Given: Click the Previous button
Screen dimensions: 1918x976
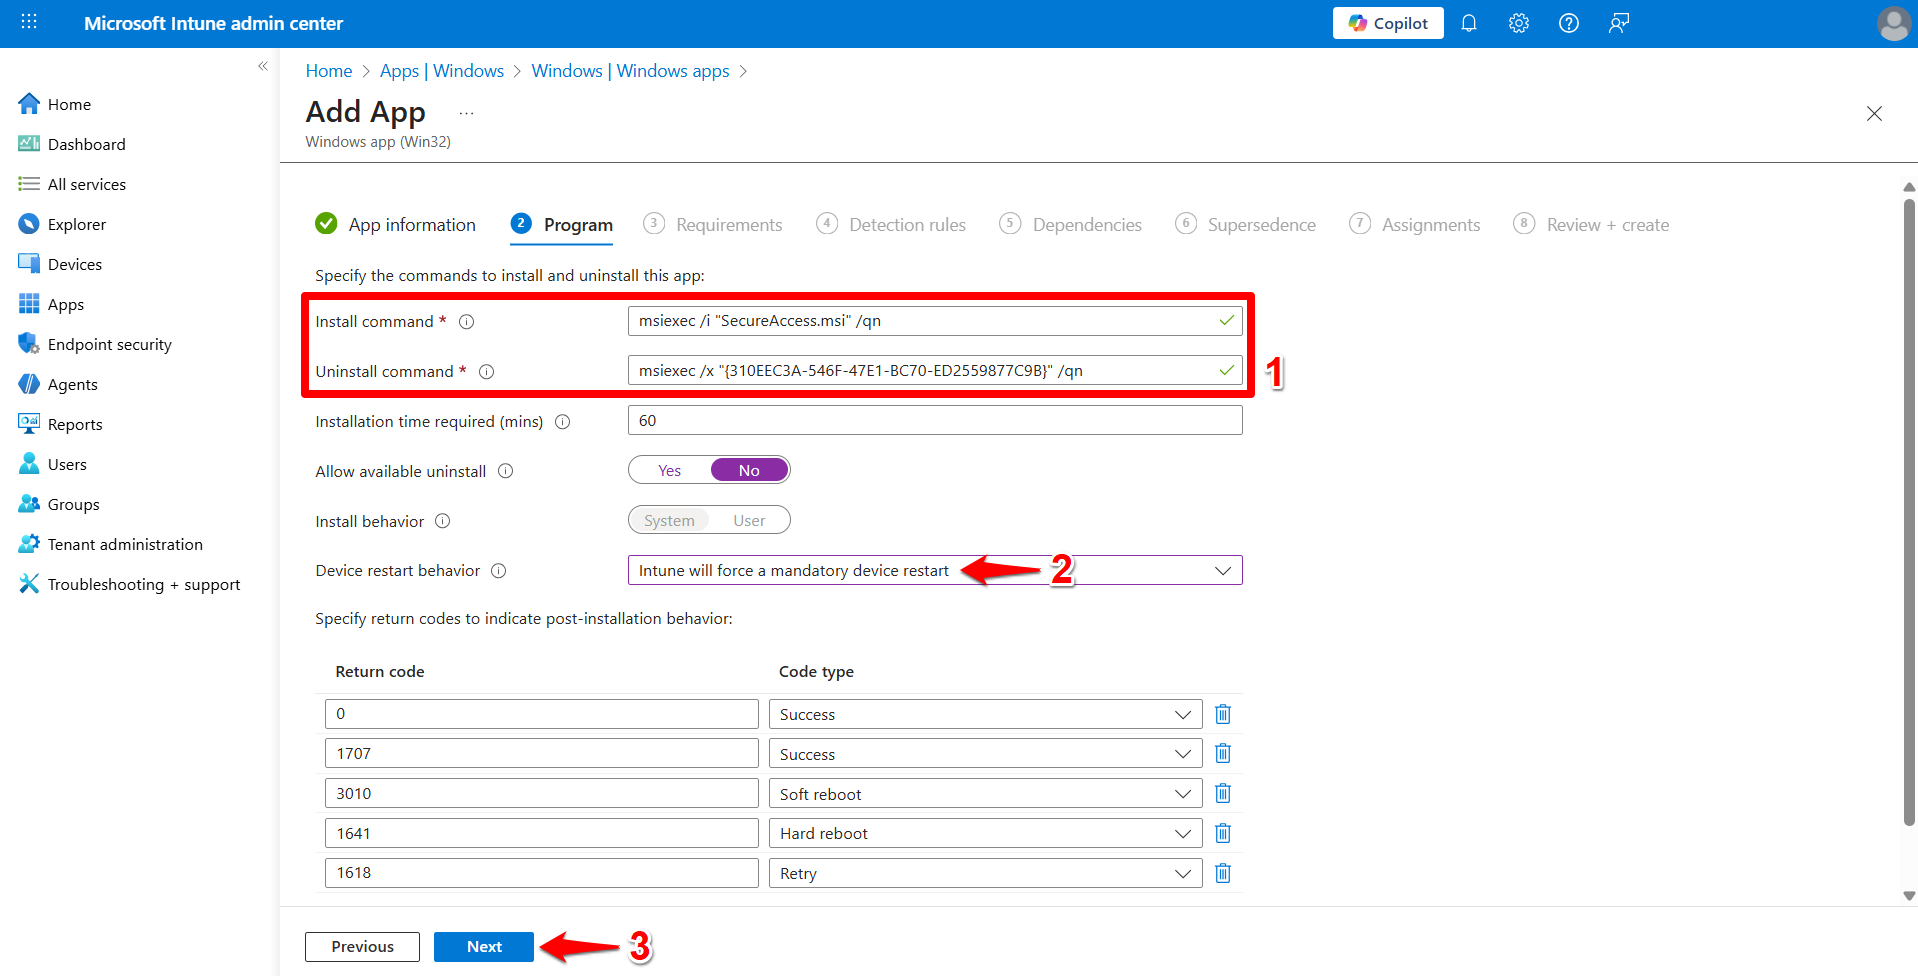Looking at the screenshot, I should (x=362, y=947).
